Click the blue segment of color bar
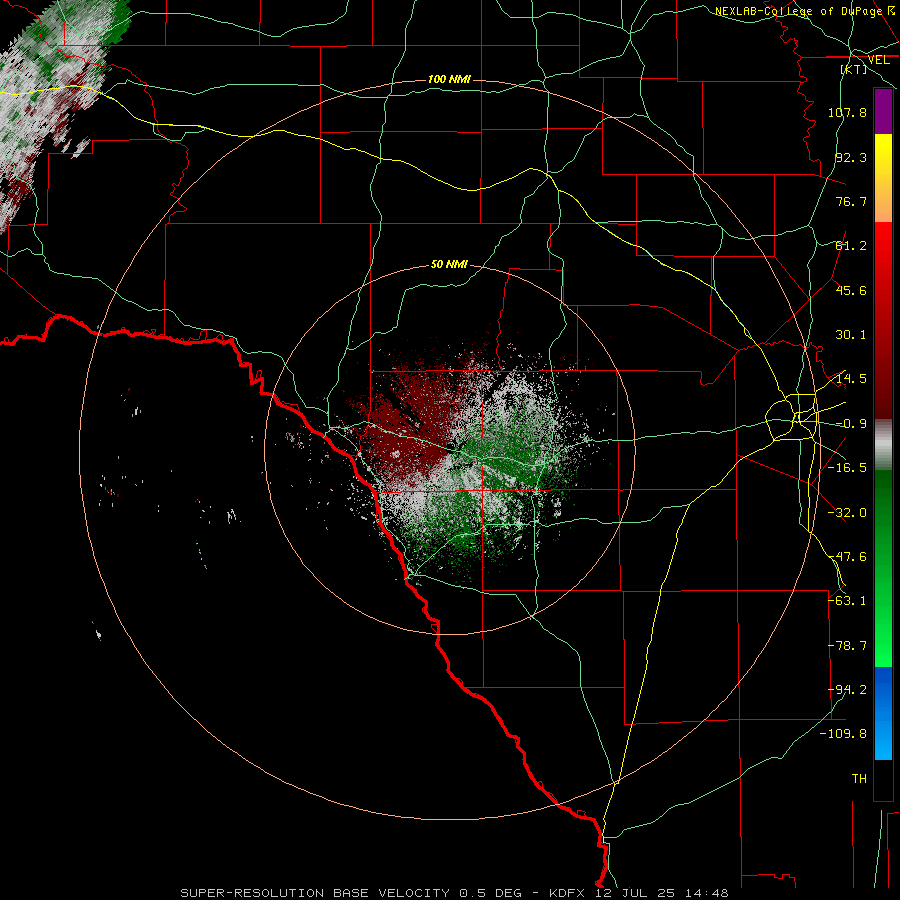 [x=883, y=713]
